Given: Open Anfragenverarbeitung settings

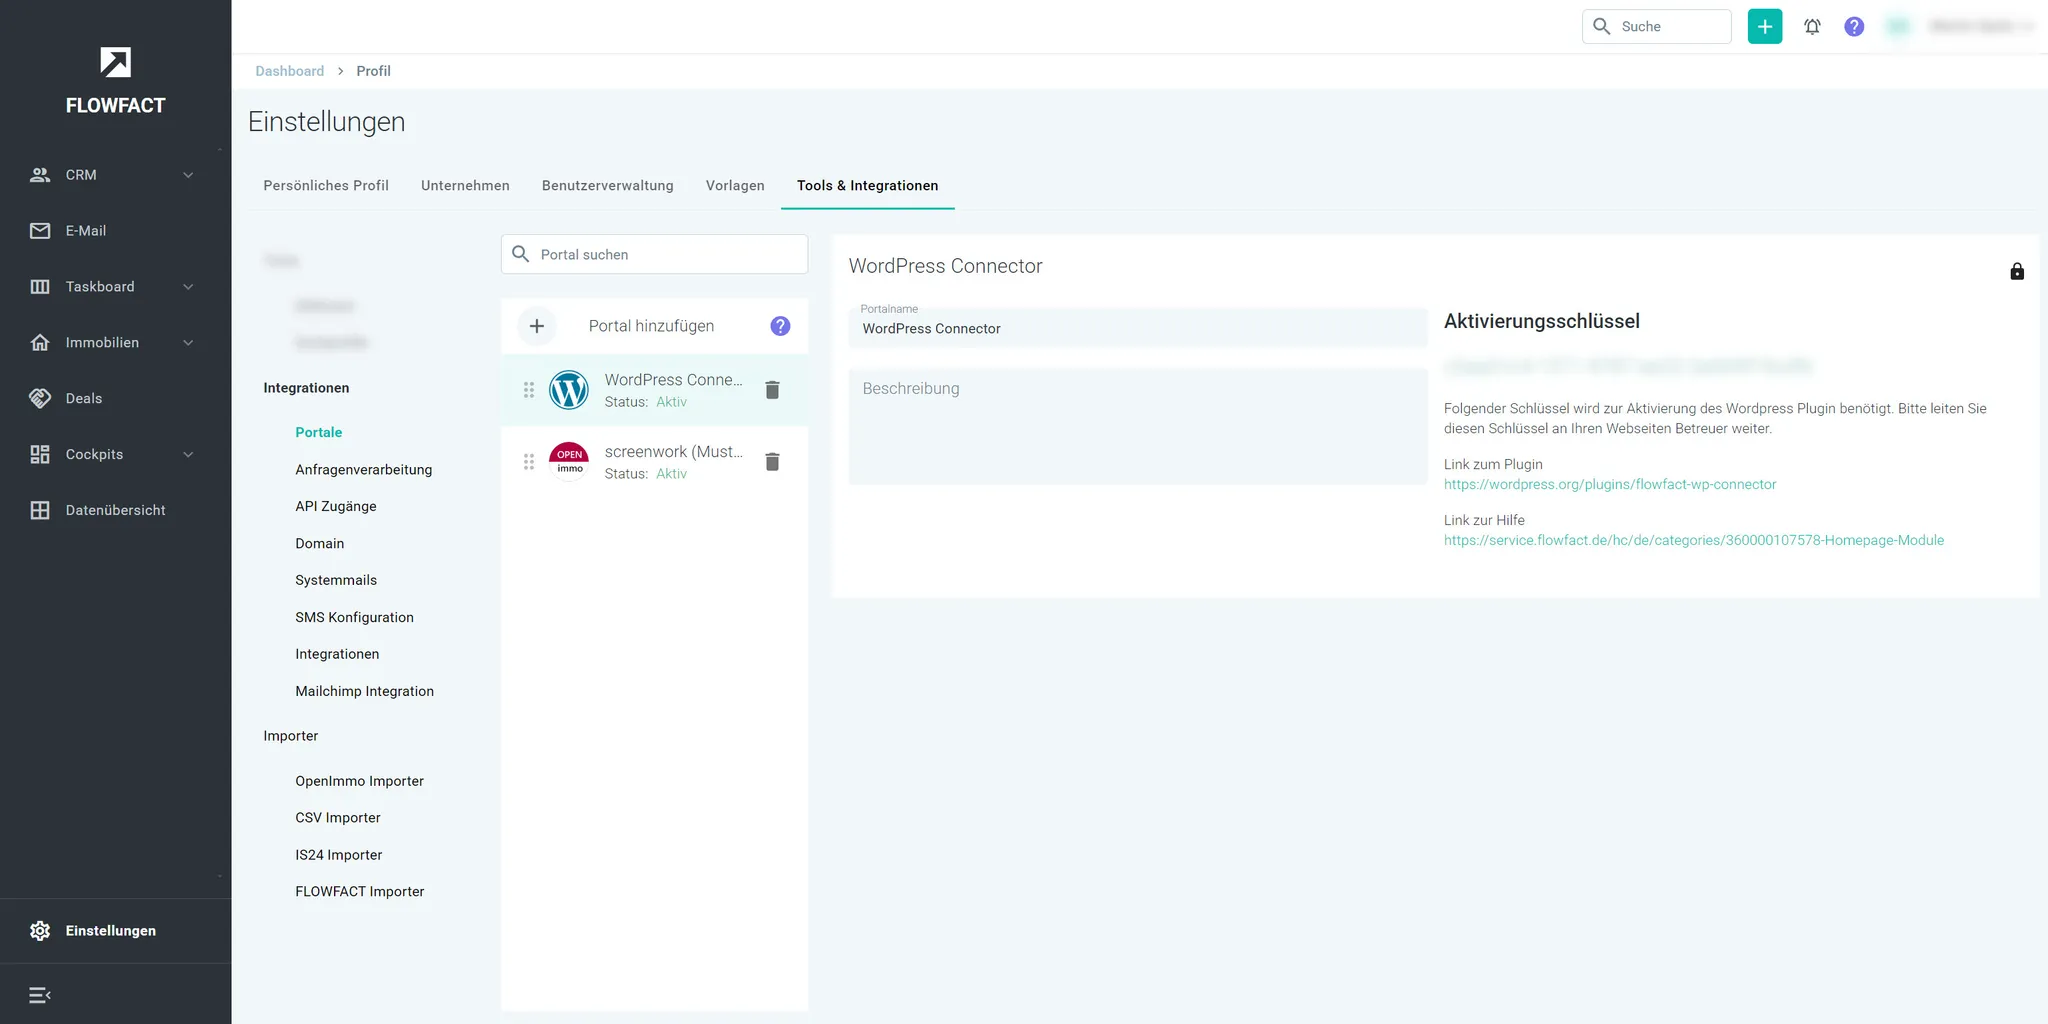Looking at the screenshot, I should click(364, 470).
